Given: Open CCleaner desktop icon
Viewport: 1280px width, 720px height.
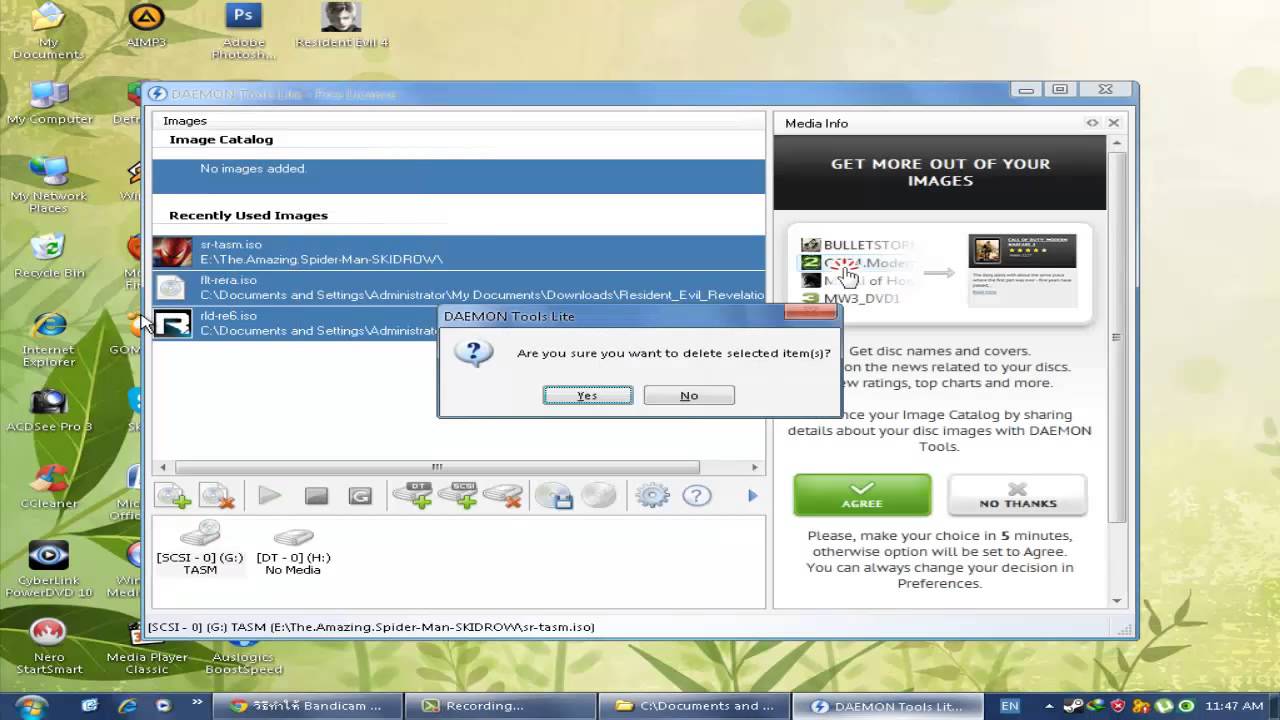Looking at the screenshot, I should tap(48, 487).
